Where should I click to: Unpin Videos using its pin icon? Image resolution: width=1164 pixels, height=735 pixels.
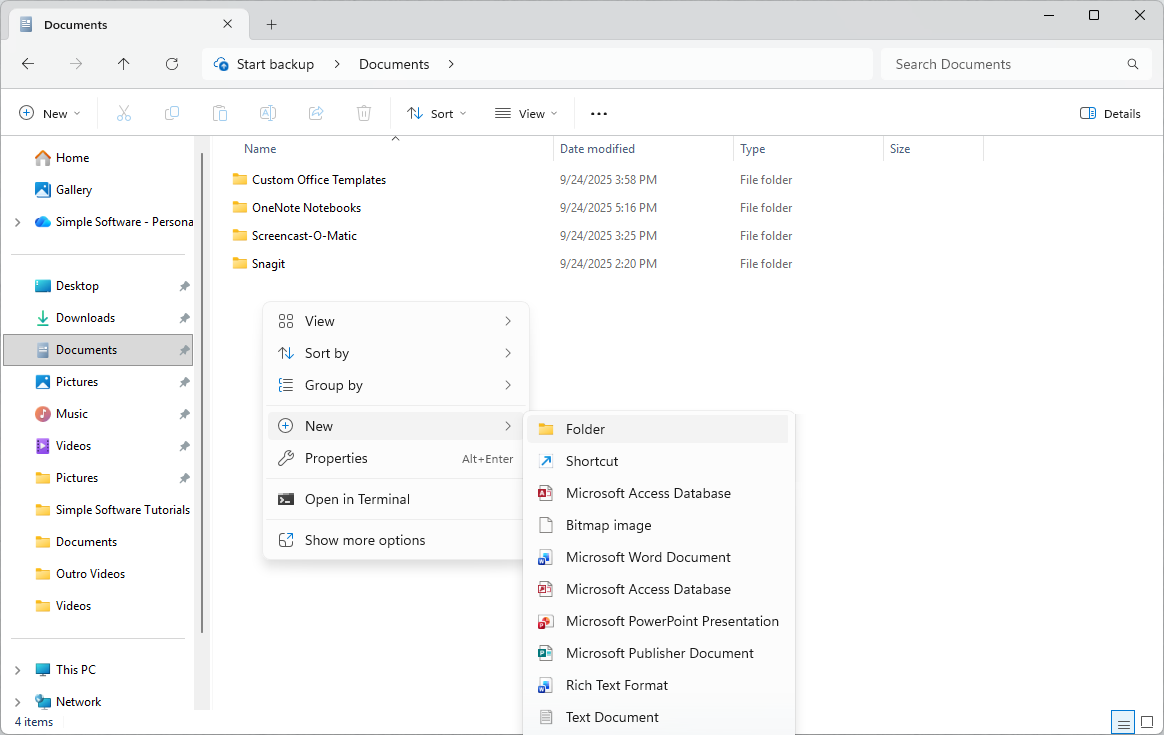click(184, 446)
